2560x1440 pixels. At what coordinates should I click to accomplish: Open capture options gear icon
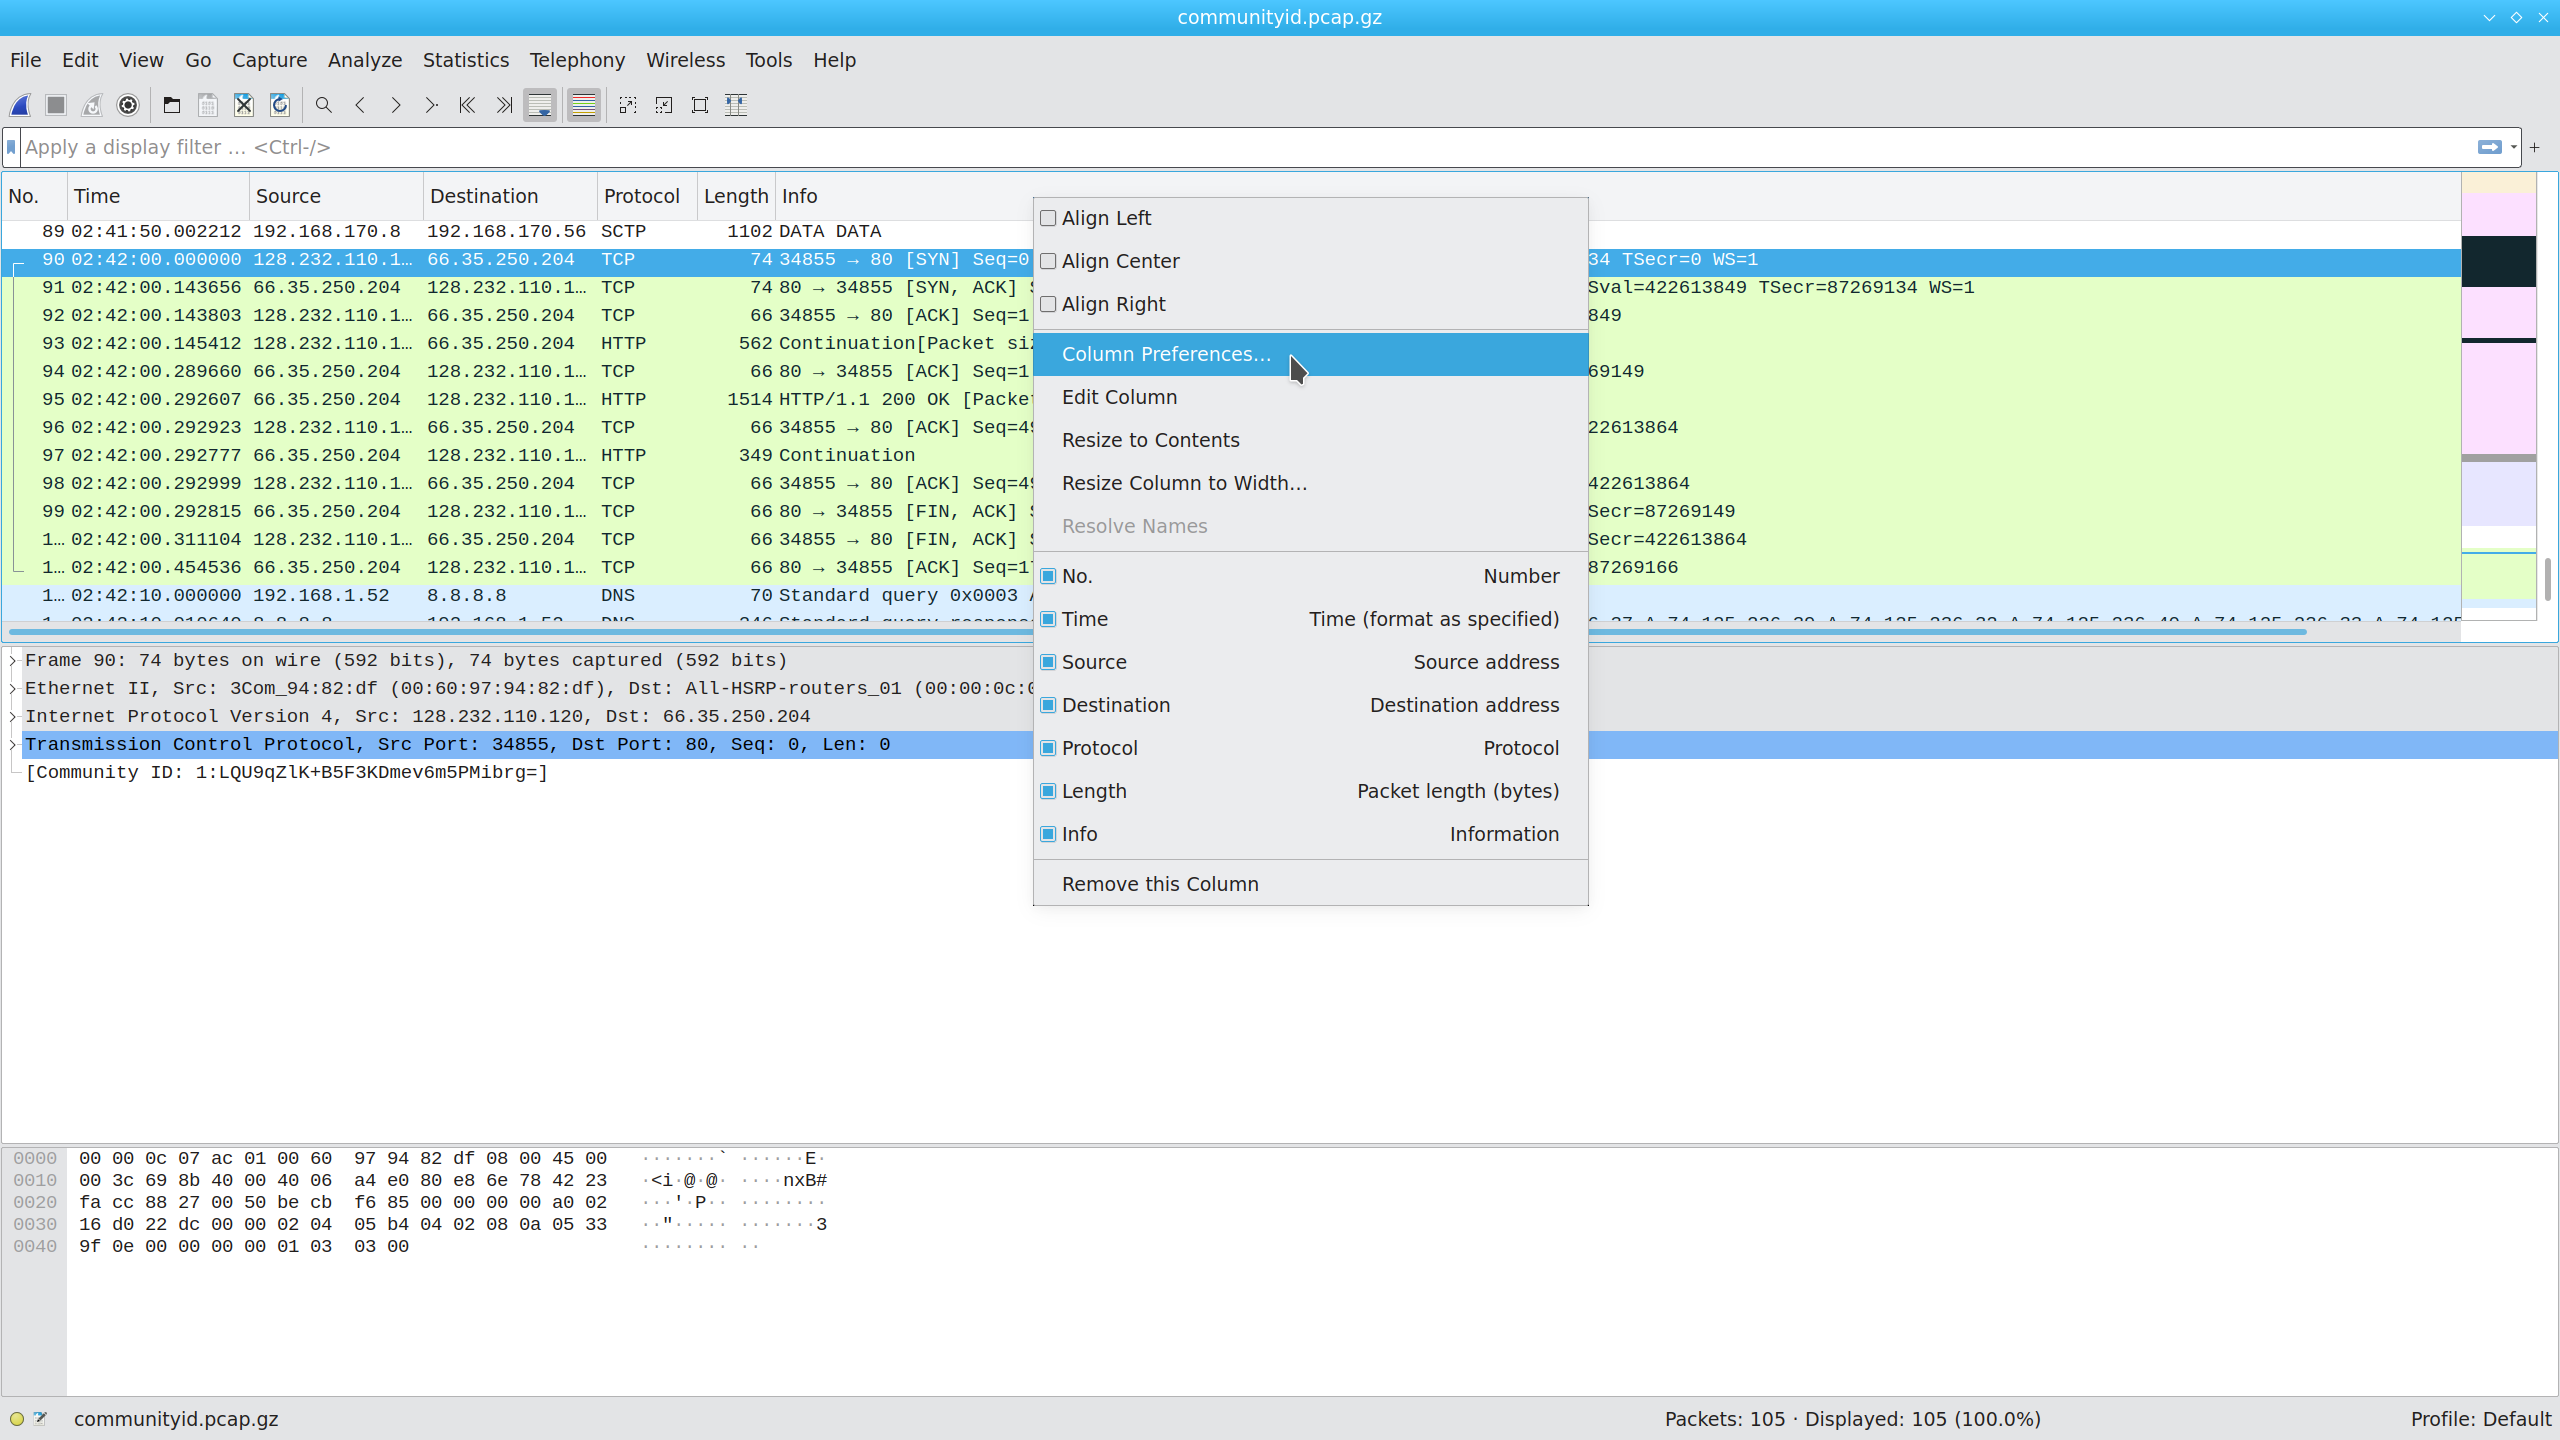128,105
